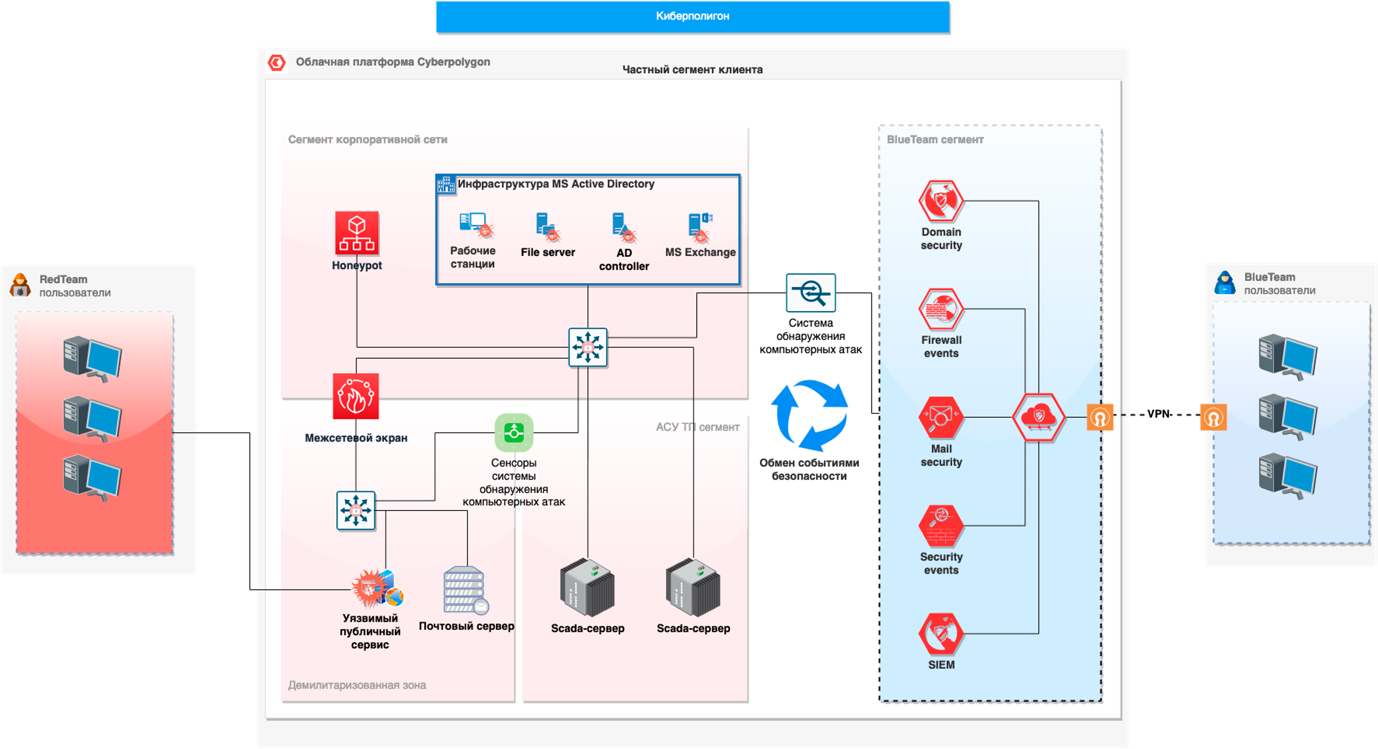Select the Honeypot text label
Screen dimensions: 1378x749
(357, 266)
